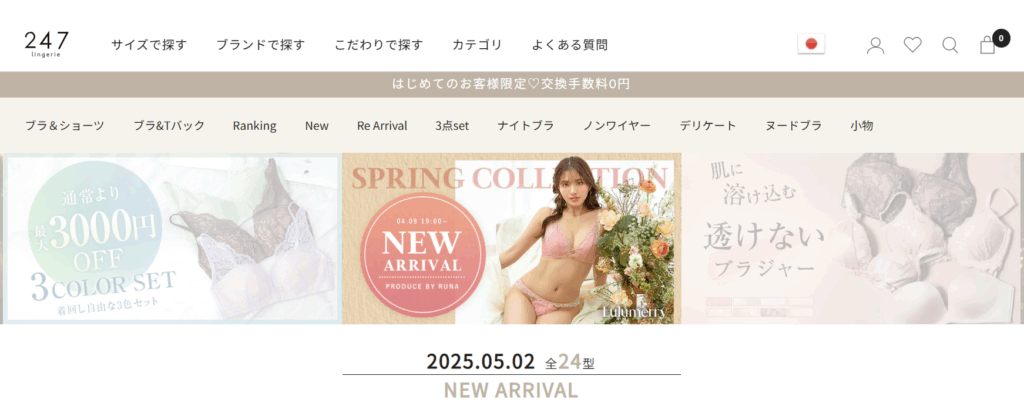Screen dimensions: 1024x406
Task: Click the 交換手数料0円 announcement banner
Action: click(x=511, y=84)
